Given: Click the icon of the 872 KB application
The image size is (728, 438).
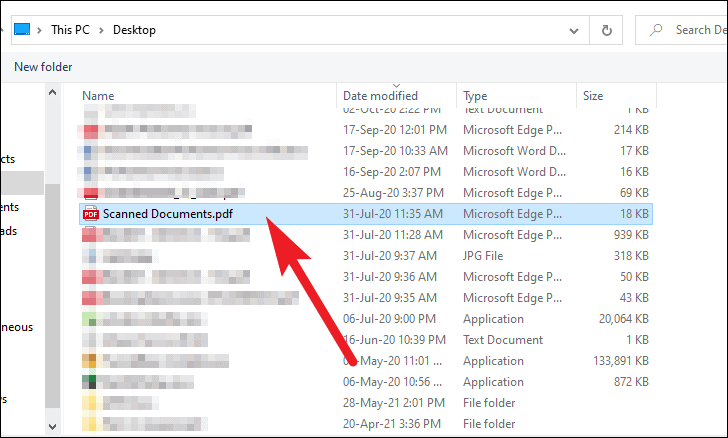Looking at the screenshot, I should (x=90, y=382).
